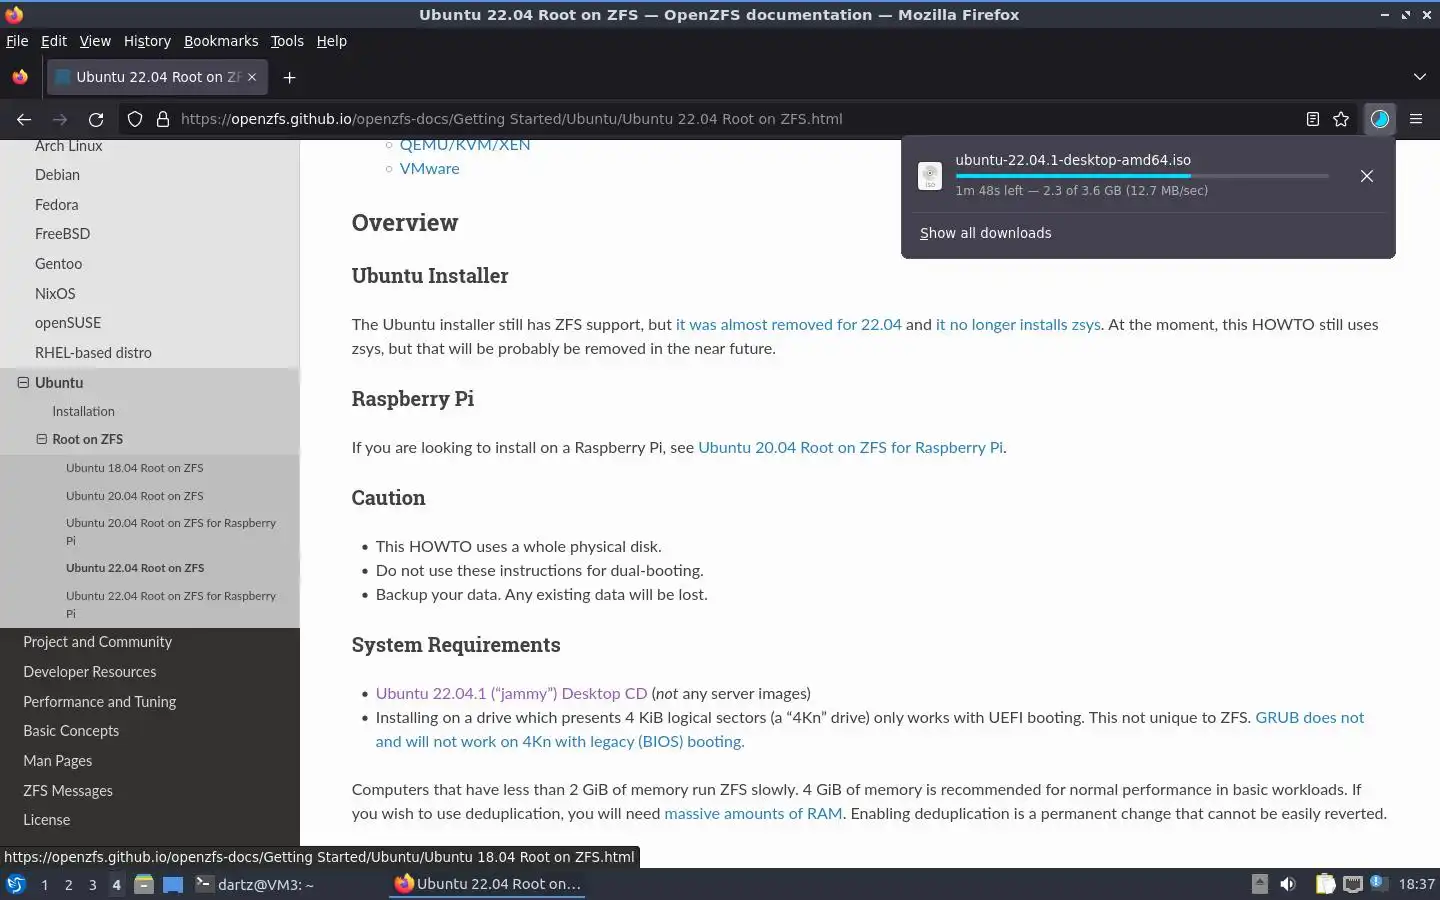
Task: Open the View menu
Action: point(95,41)
